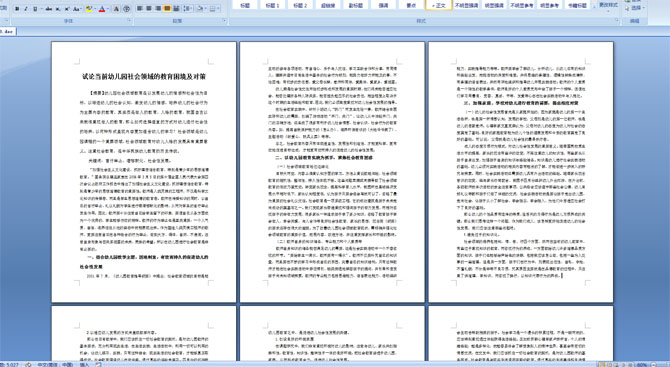Image resolution: width=670 pixels, height=367 pixels.
Task: Toggle justified alignment button
Action: pos(167,8)
